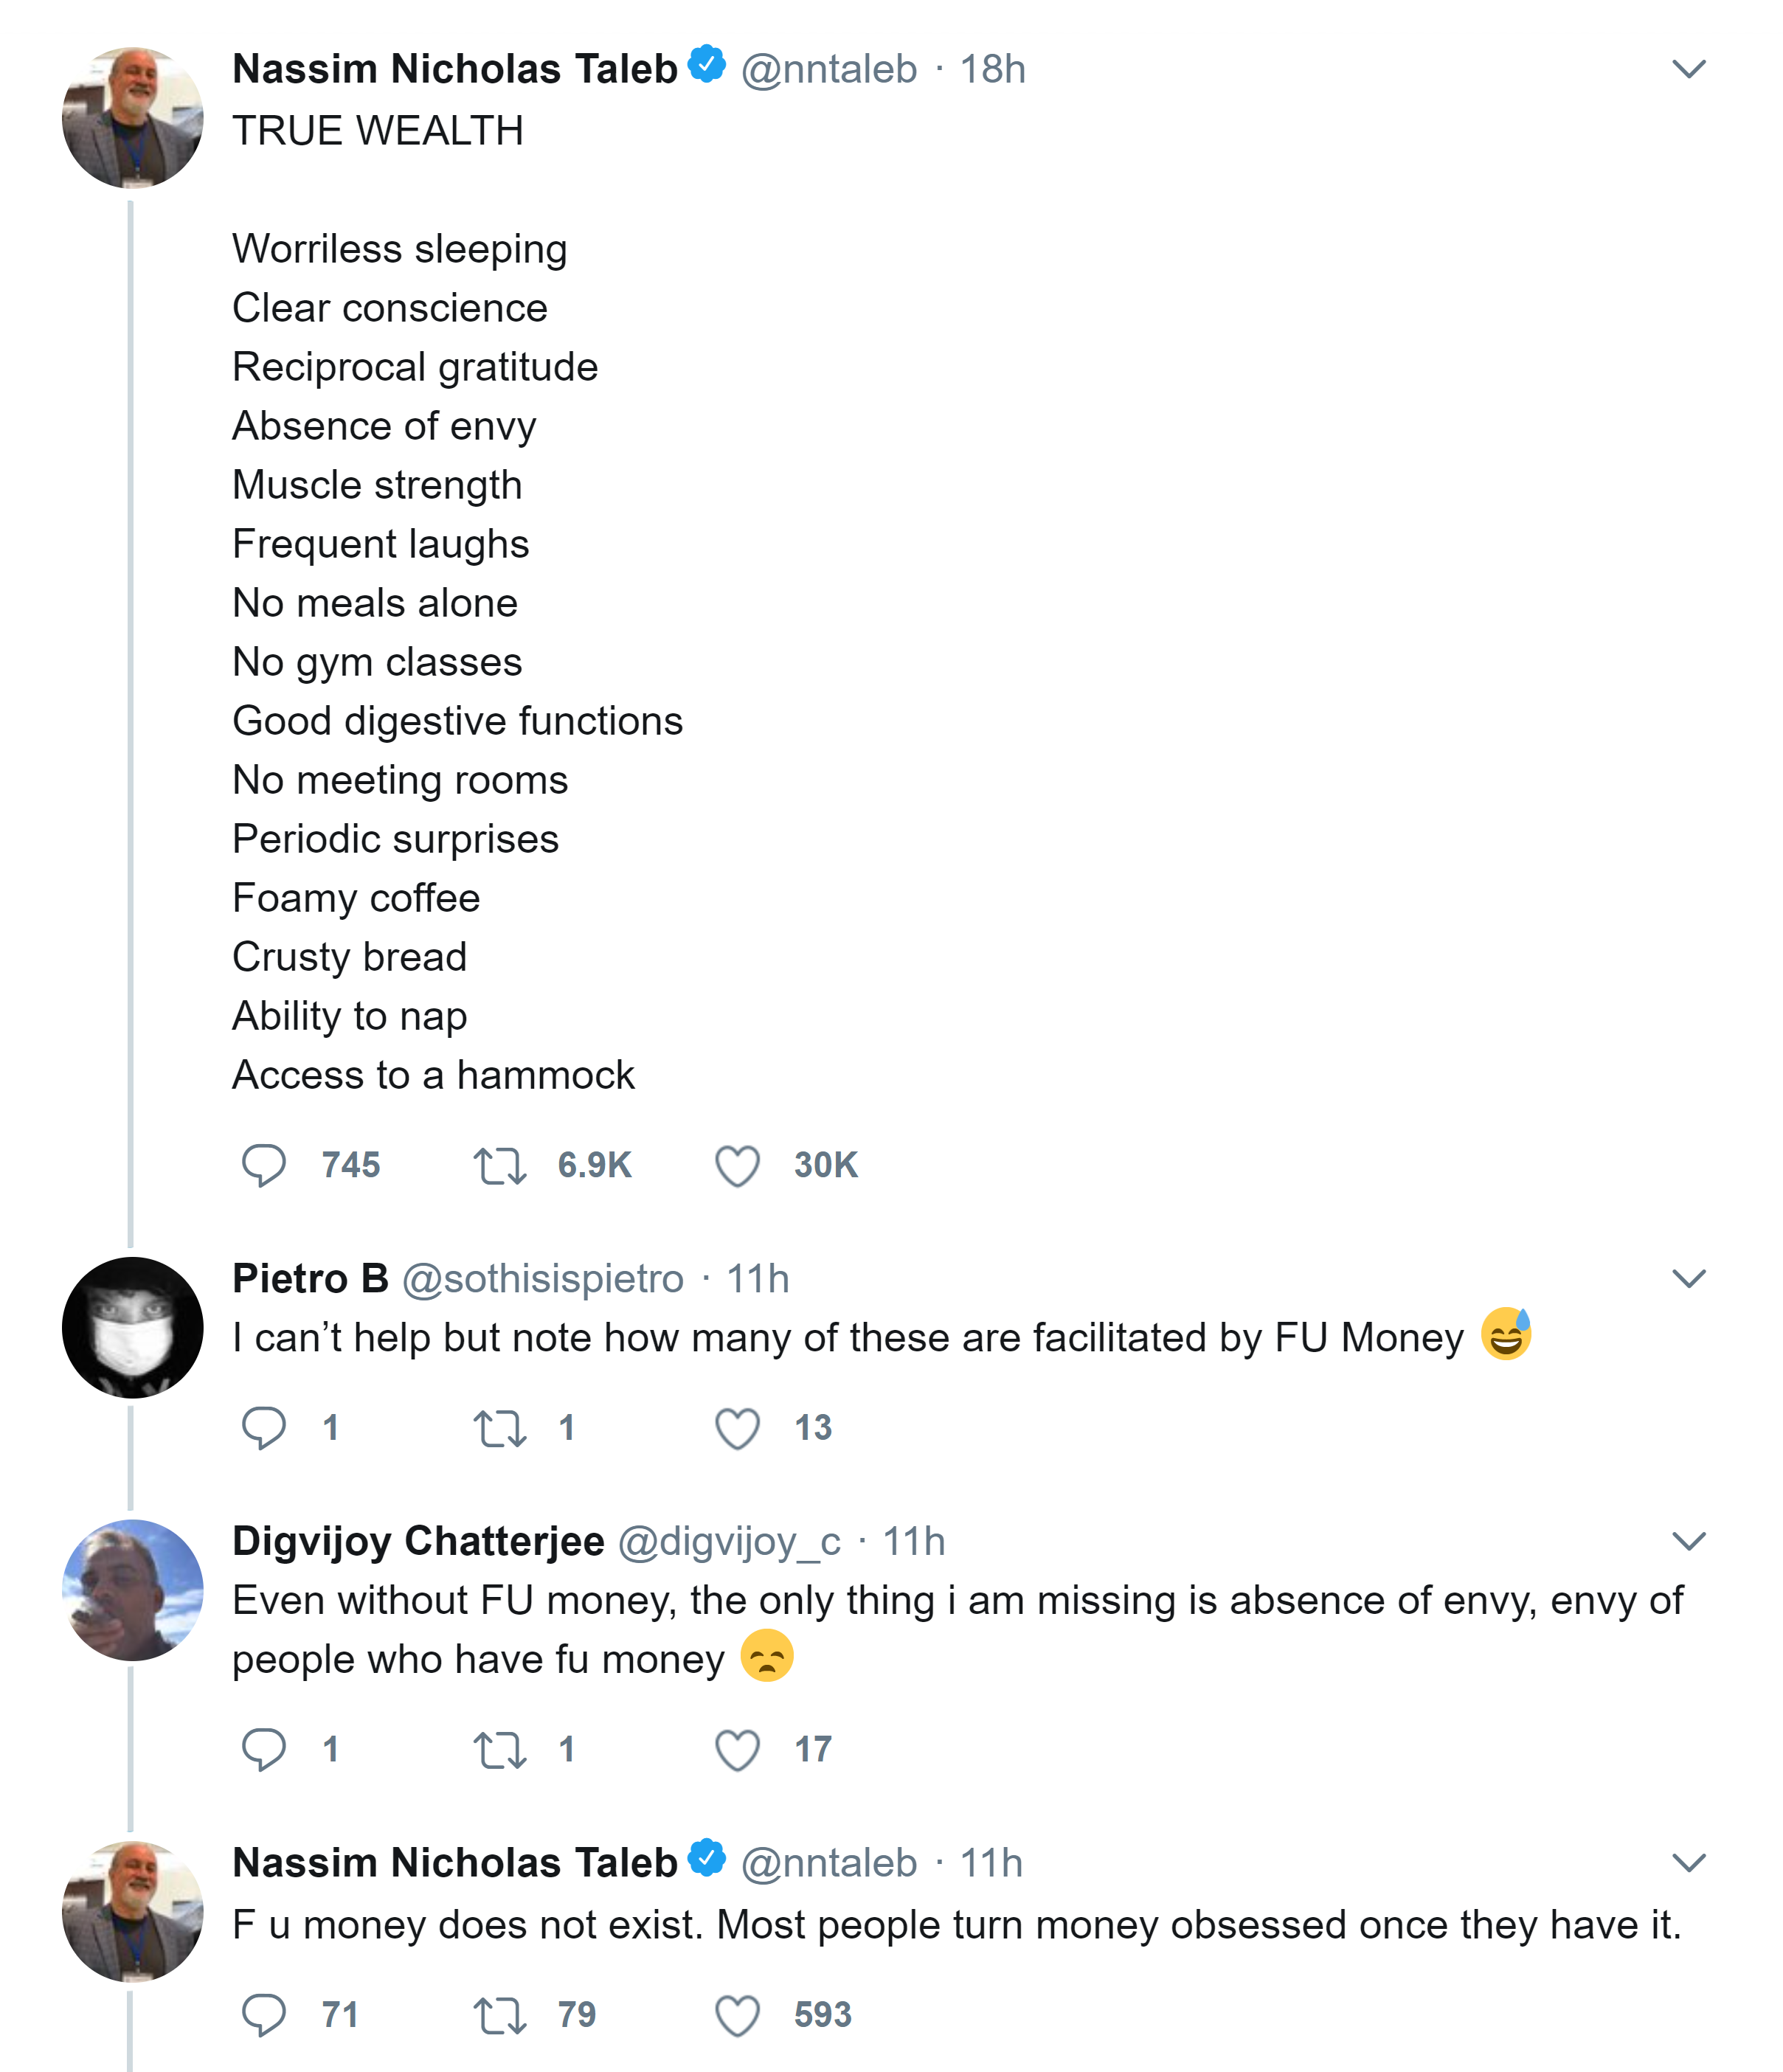Click Digvijoy Chatterjee's display name
The height and width of the screenshot is (2072, 1783).
tap(418, 1541)
